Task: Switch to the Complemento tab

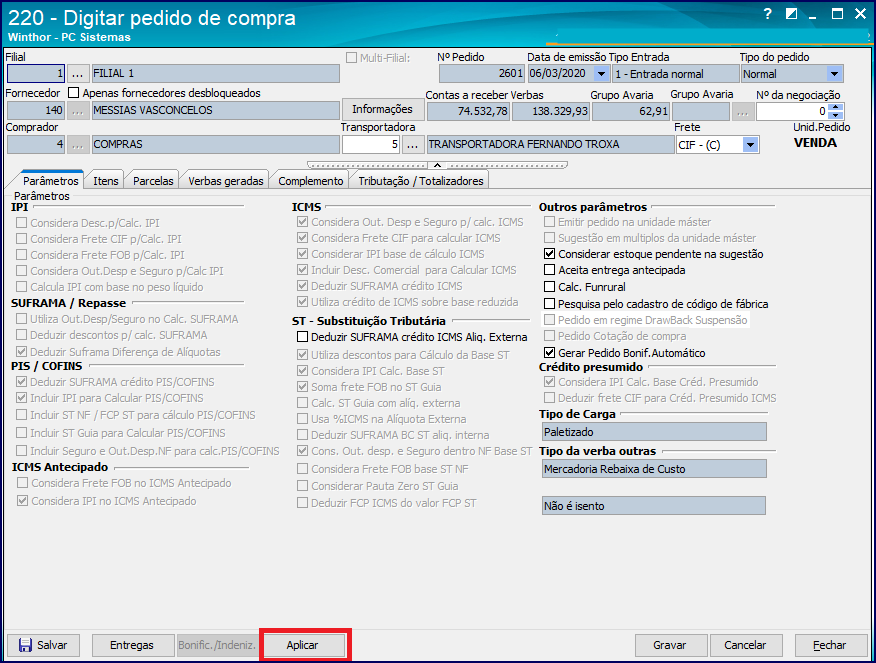Action: click(x=311, y=181)
